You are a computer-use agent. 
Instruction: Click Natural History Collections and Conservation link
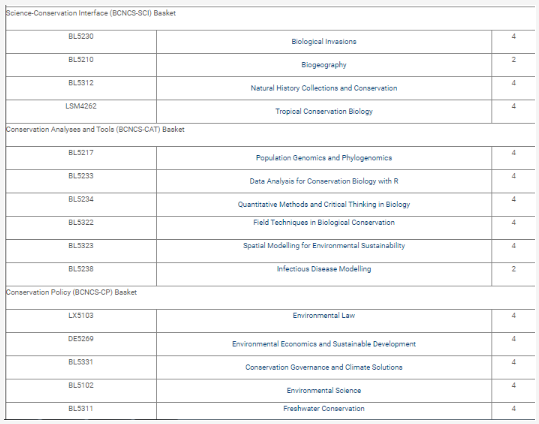pos(324,88)
